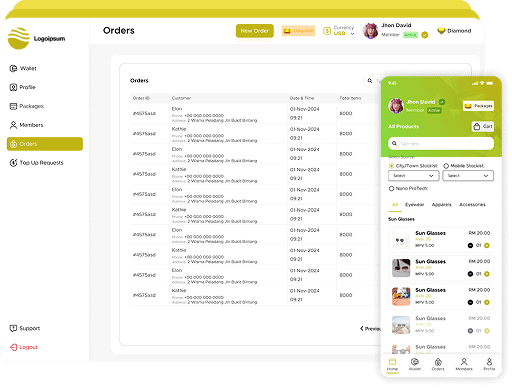The image size is (512, 388).
Task: Click the Previous pagination link
Action: 370,329
